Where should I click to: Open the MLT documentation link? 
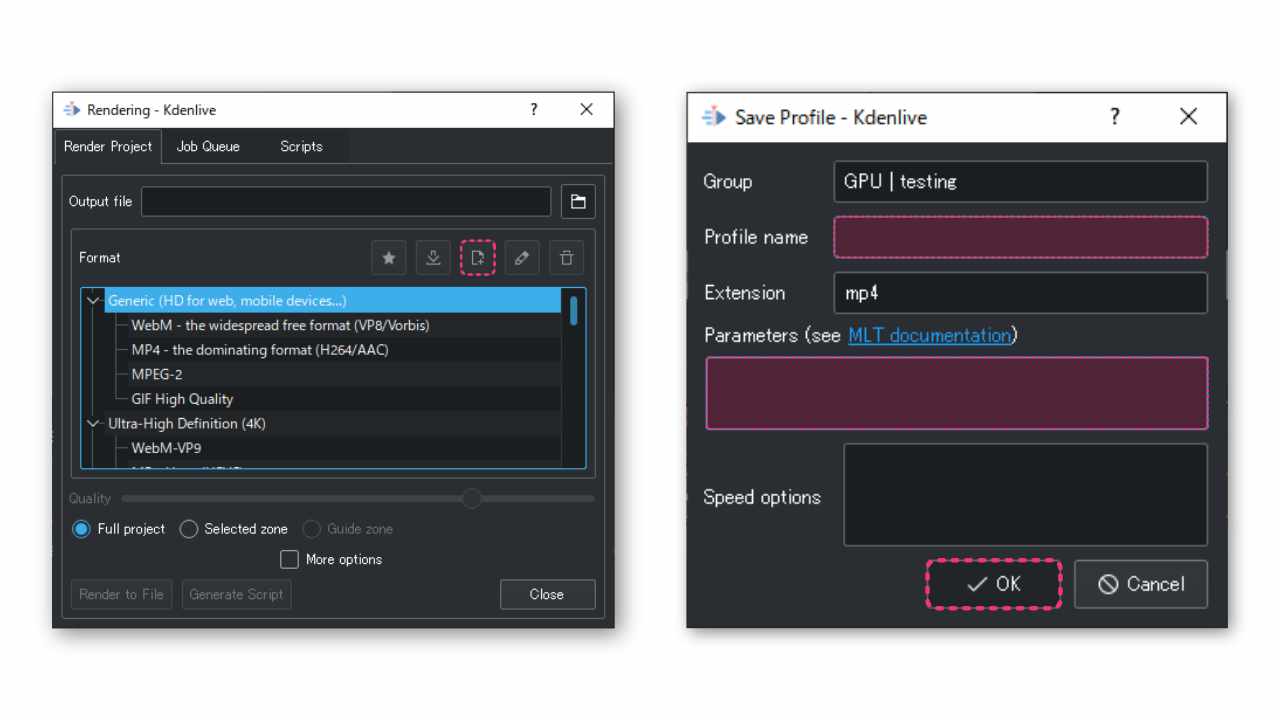coord(930,335)
